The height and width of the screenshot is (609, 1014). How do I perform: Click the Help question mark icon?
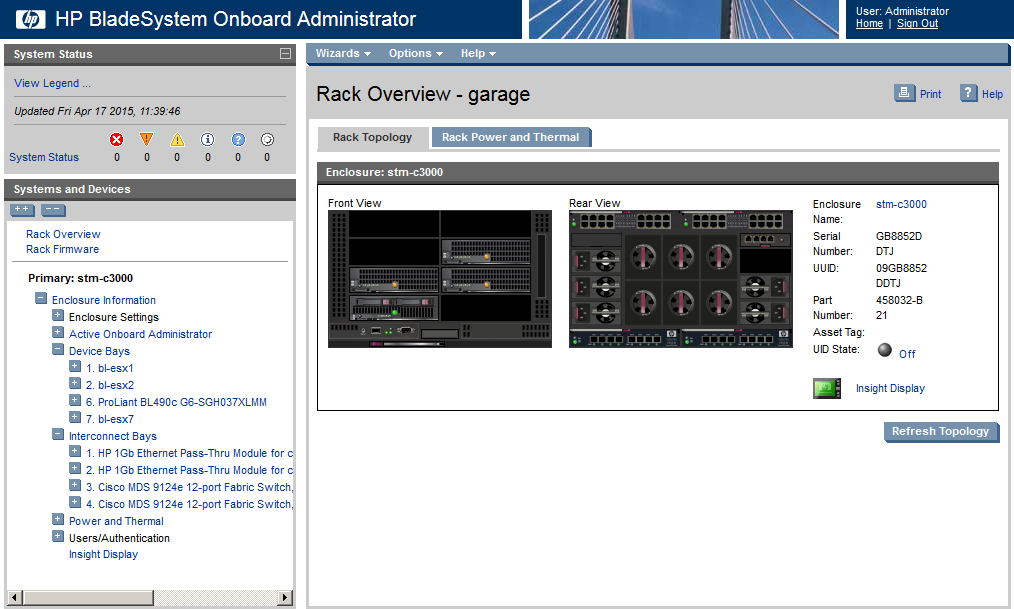pos(968,93)
